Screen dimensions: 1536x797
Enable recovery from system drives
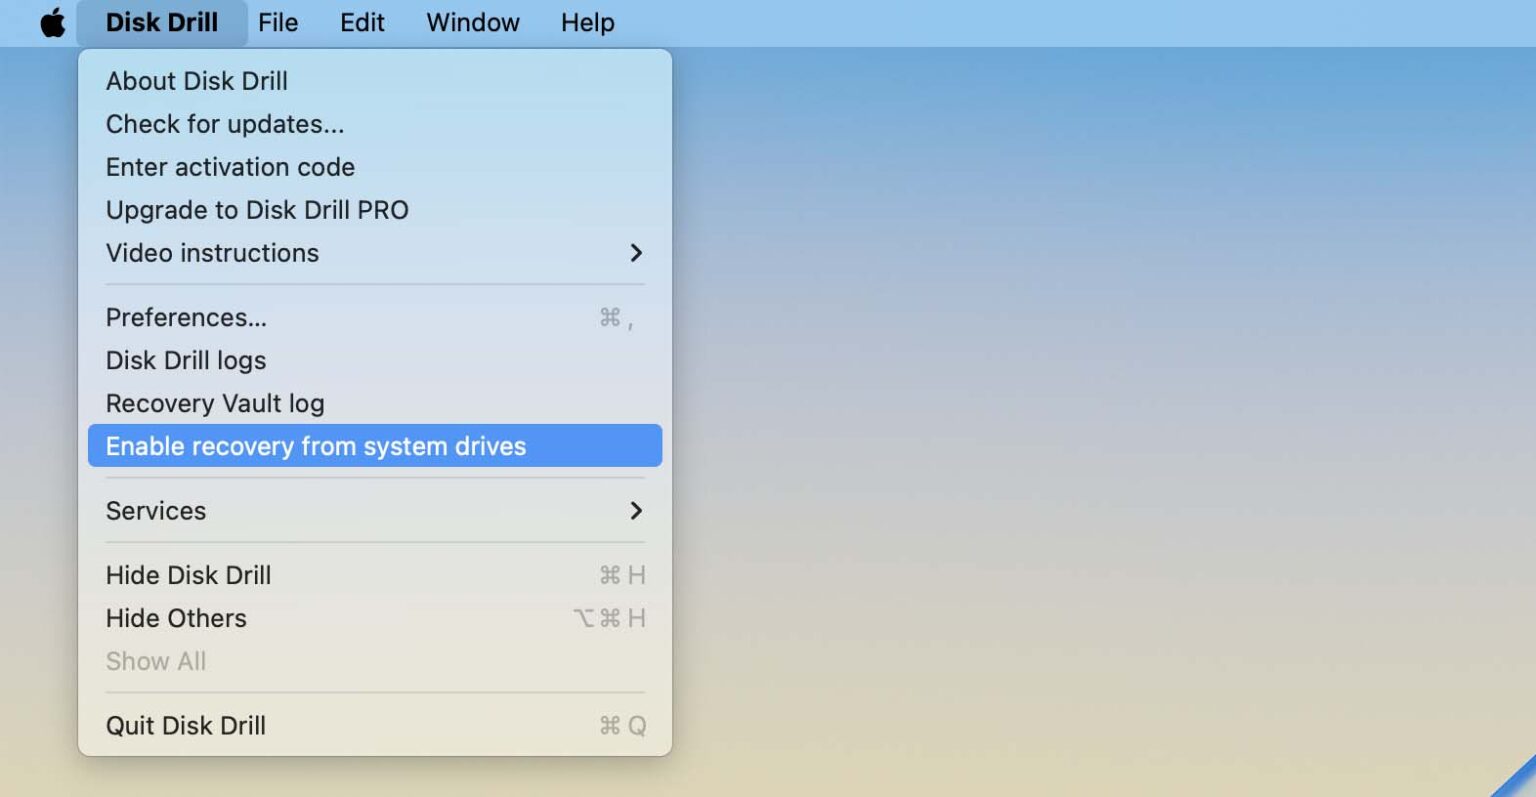click(316, 446)
